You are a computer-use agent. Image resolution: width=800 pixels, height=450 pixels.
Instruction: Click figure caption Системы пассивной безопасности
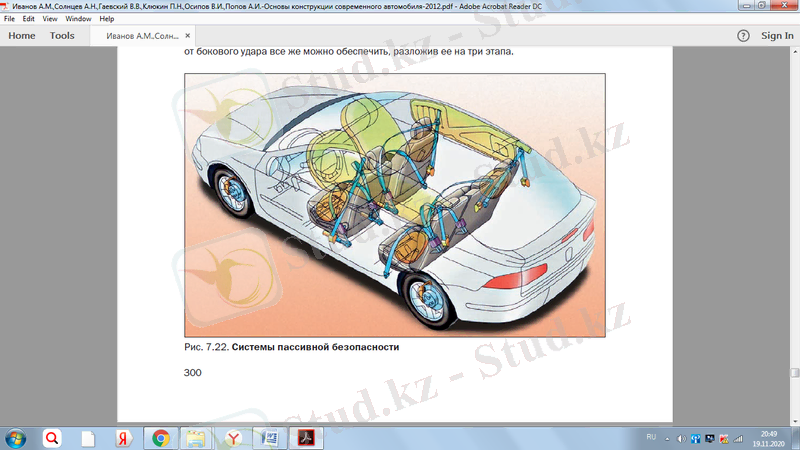(315, 347)
